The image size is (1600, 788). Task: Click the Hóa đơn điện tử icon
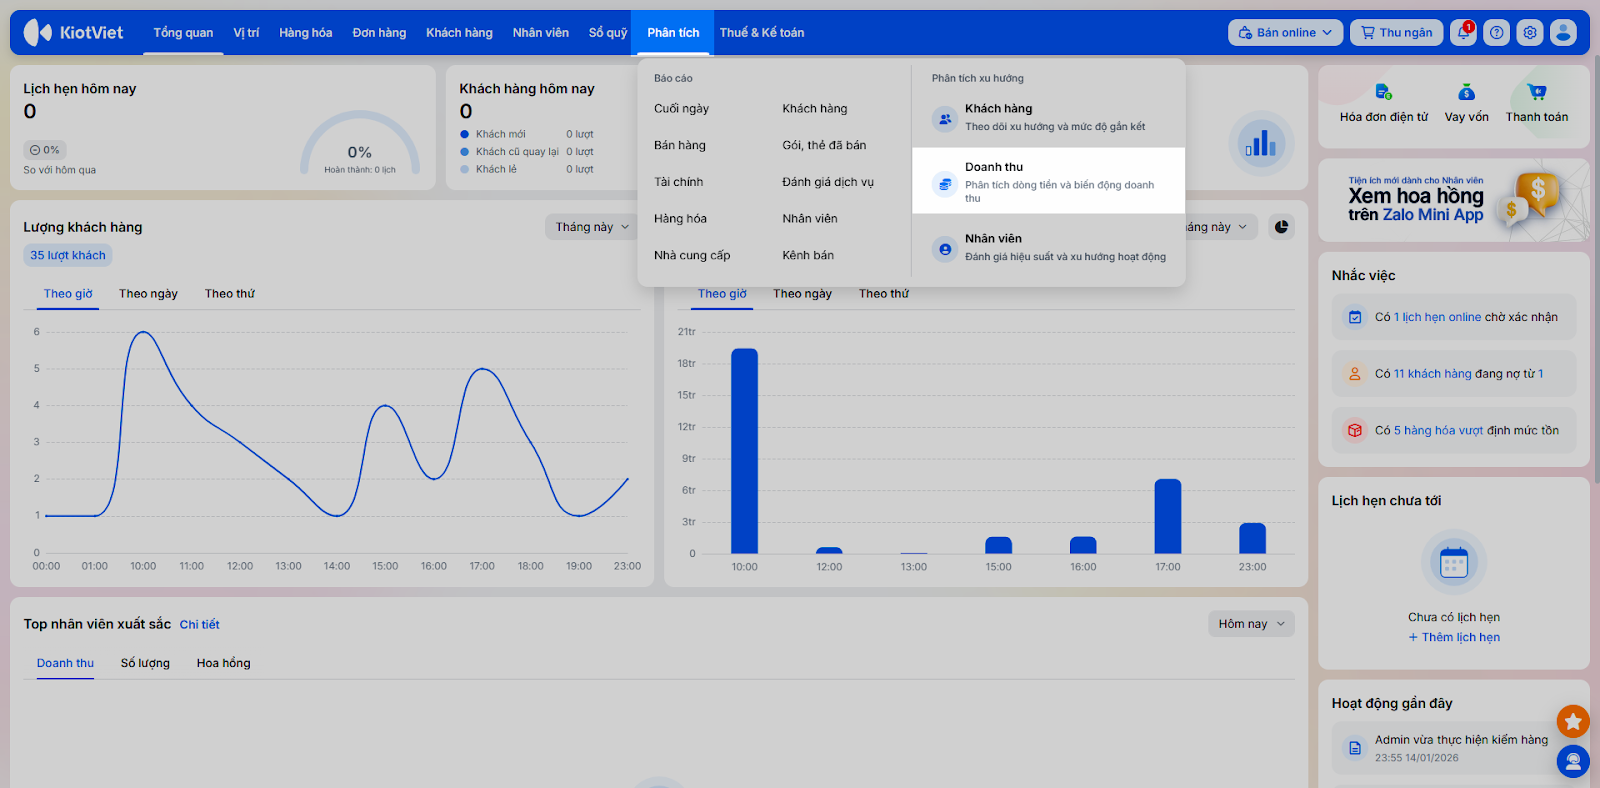pyautogui.click(x=1383, y=93)
